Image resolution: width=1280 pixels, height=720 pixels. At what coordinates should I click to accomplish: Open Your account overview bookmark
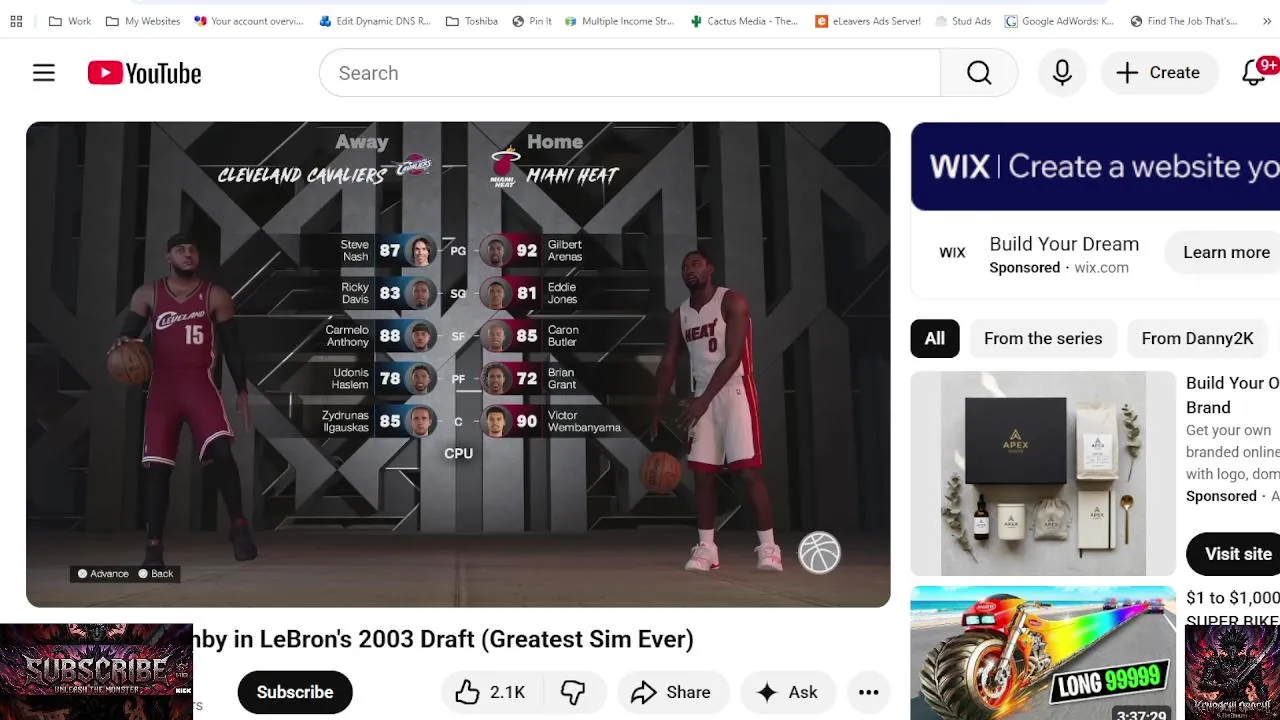pyautogui.click(x=249, y=21)
